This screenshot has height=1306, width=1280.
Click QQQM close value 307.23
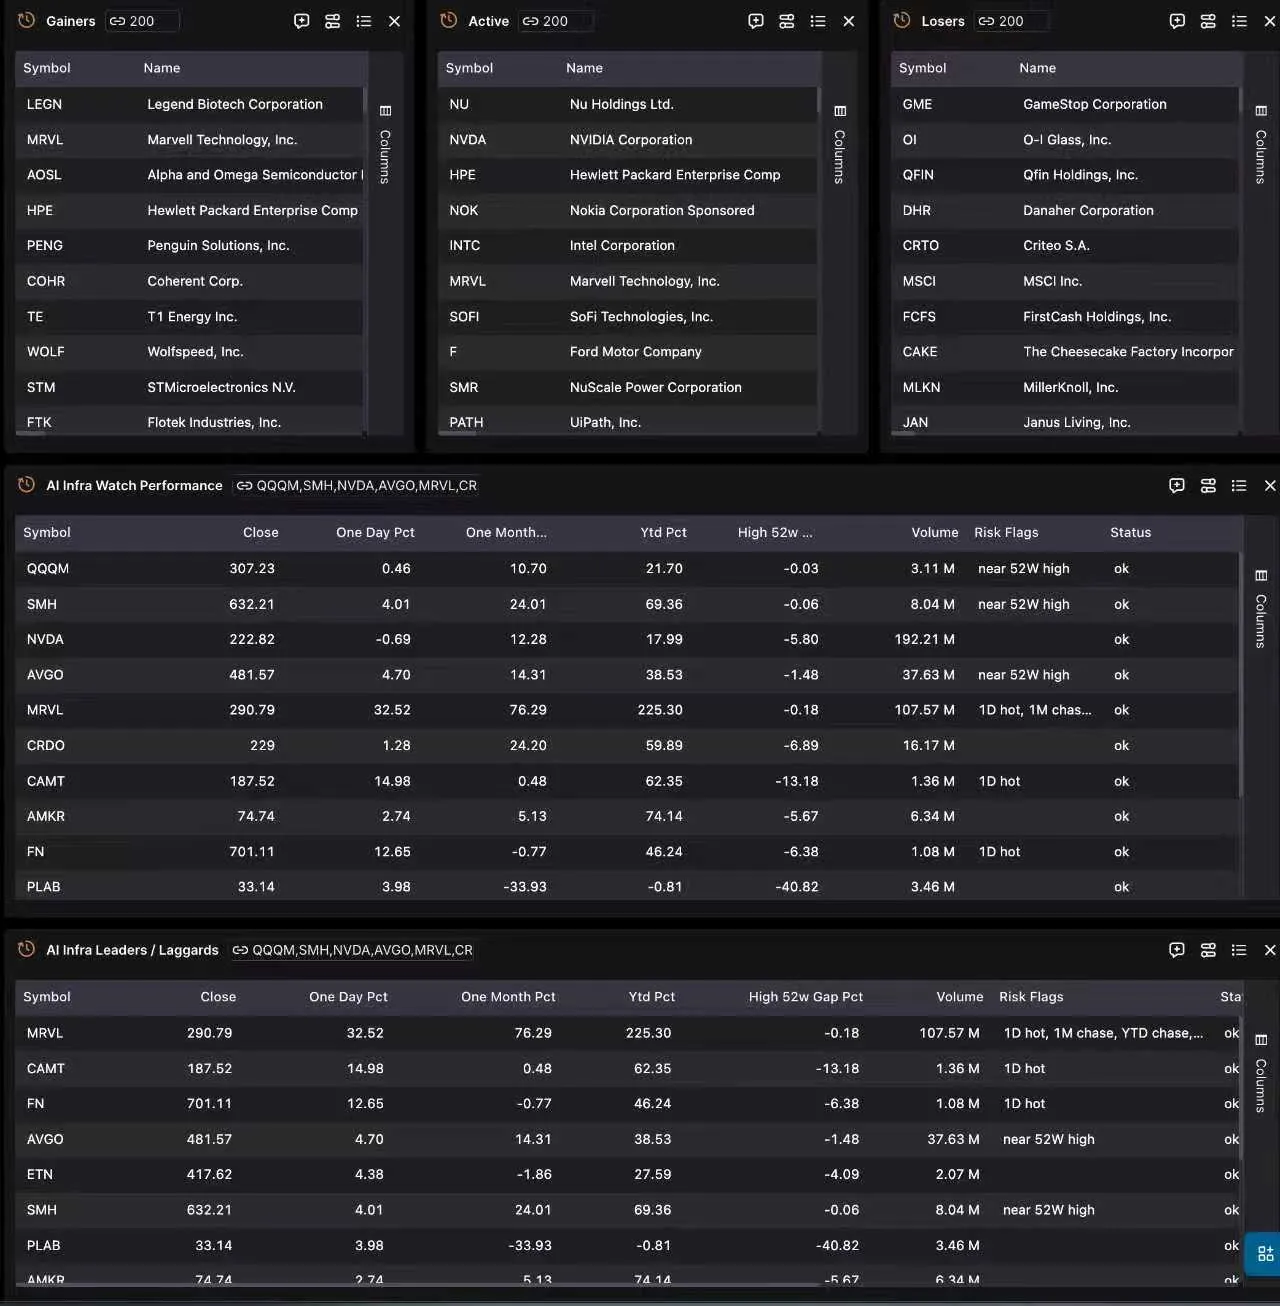coord(252,568)
